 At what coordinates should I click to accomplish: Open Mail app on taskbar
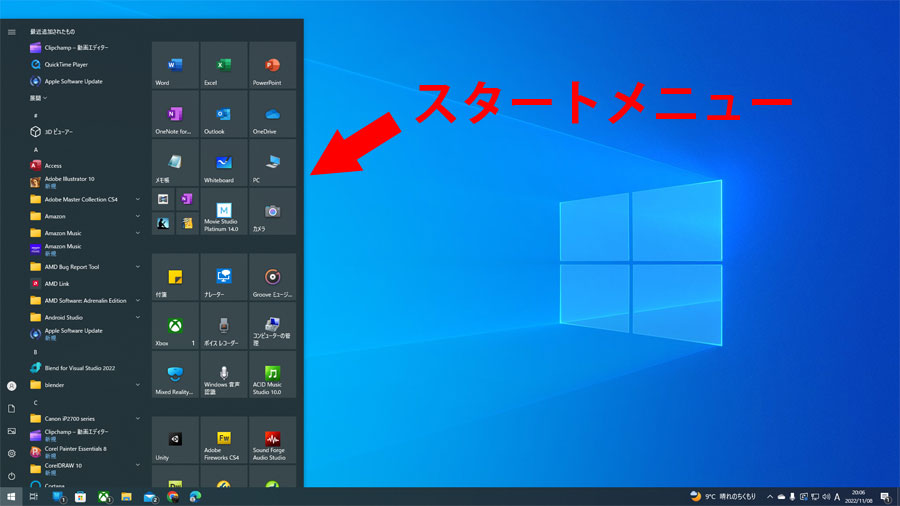(150, 497)
